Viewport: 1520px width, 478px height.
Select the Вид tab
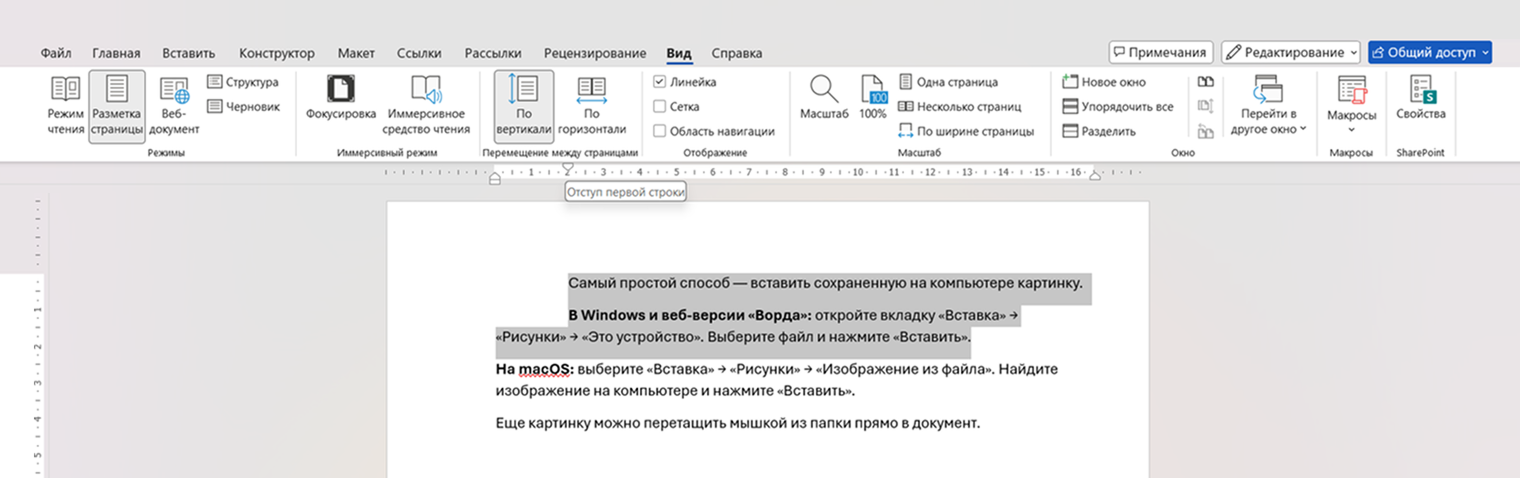point(678,53)
